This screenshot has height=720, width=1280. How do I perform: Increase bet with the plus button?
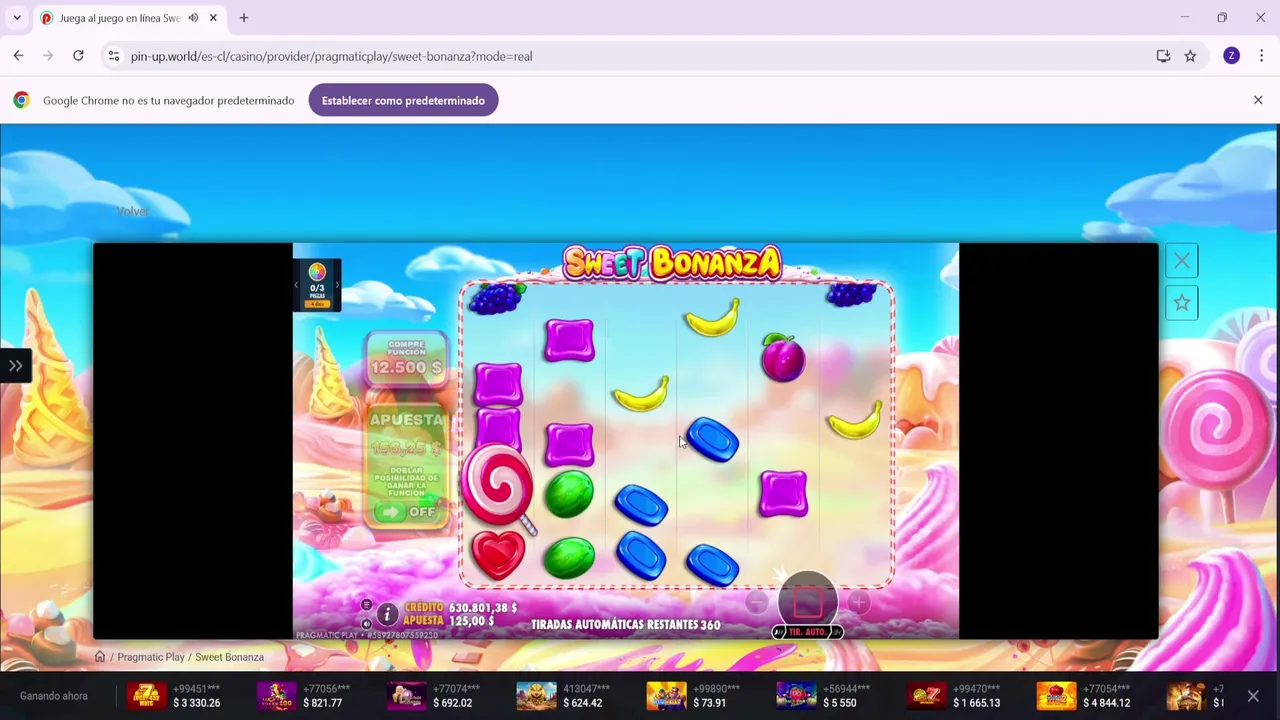(859, 601)
